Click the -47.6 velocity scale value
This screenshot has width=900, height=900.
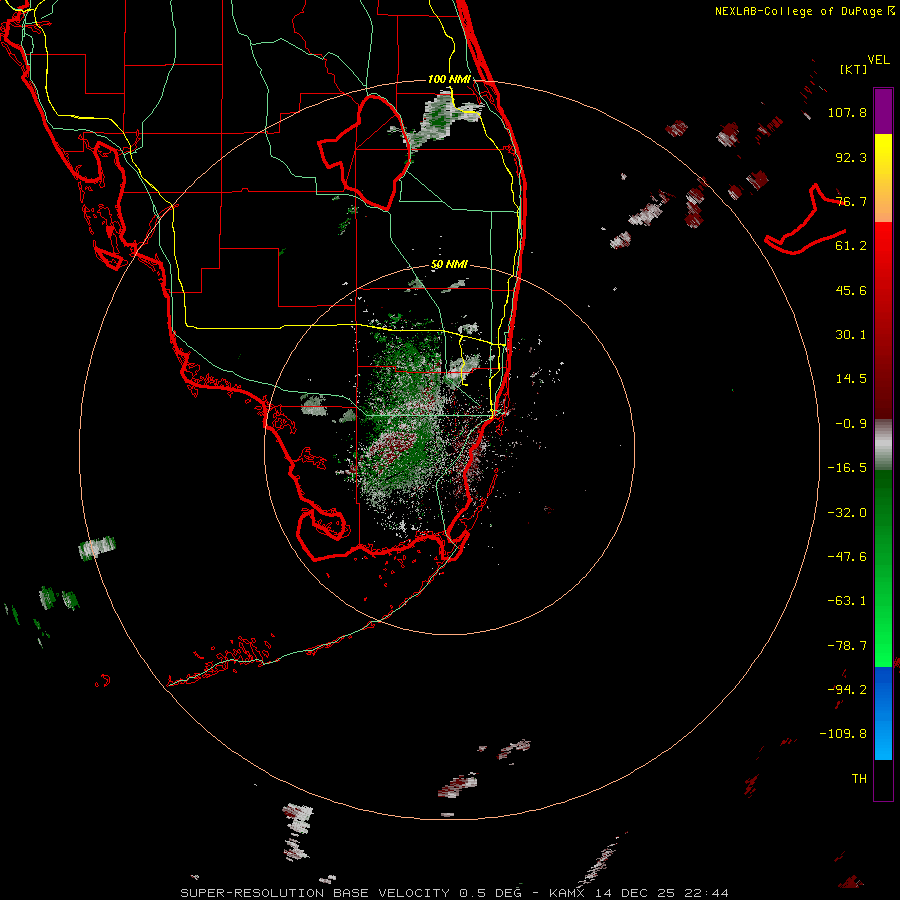coord(847,557)
